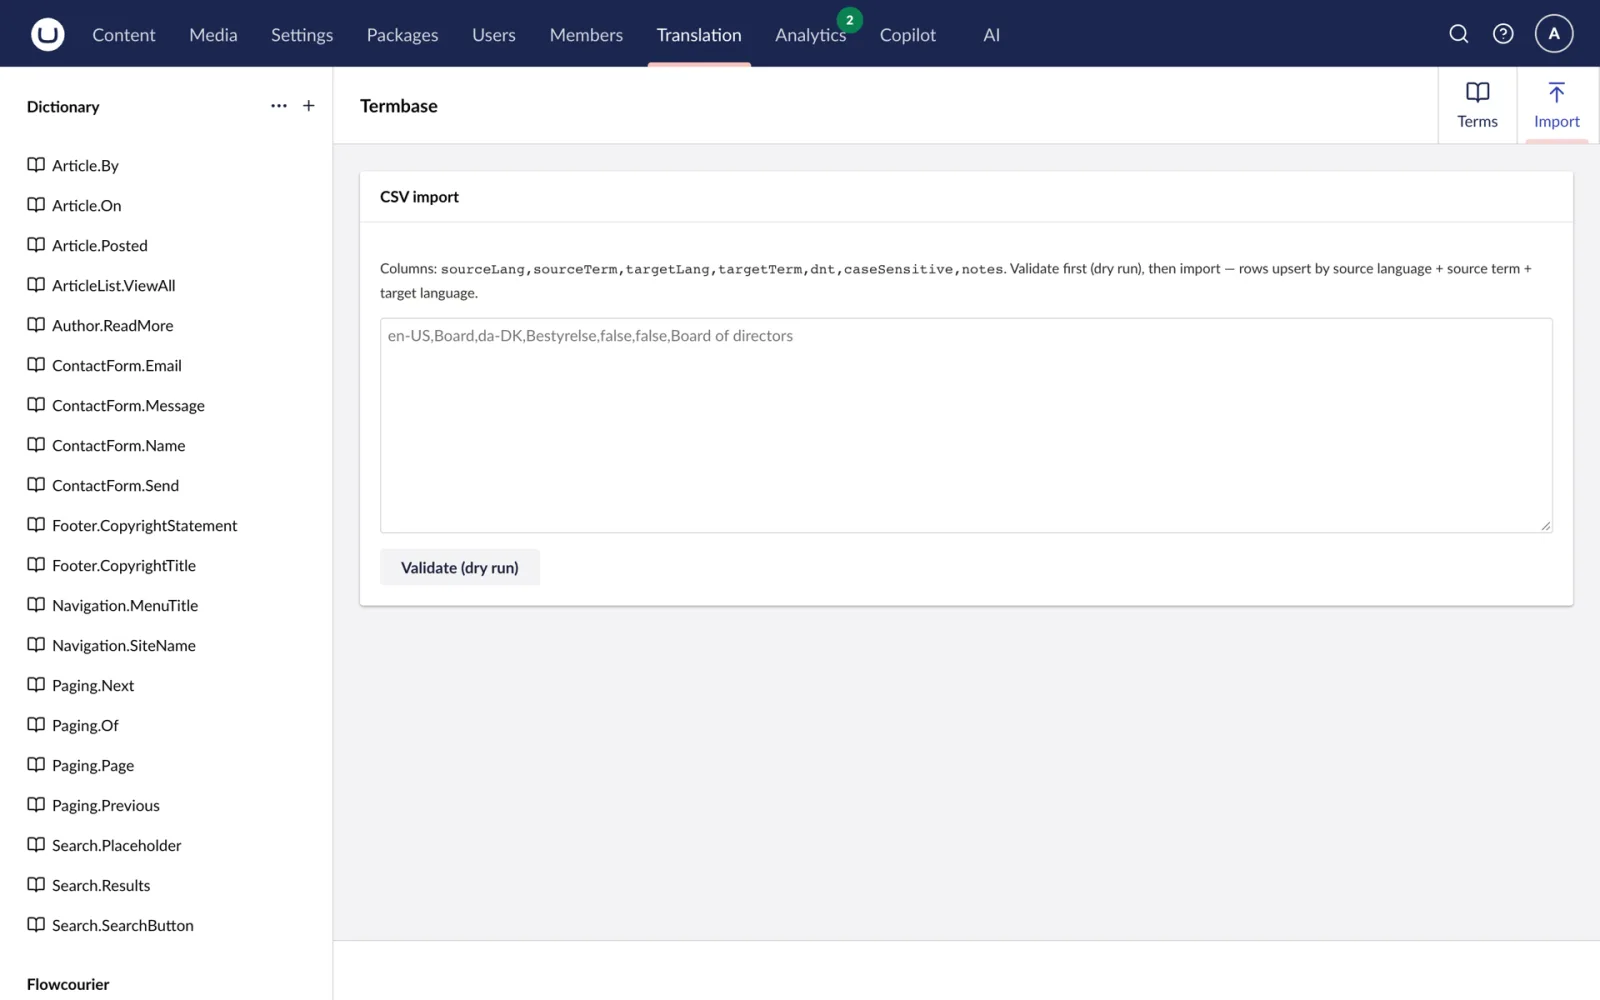This screenshot has width=1600, height=1000.
Task: Click the book icon beside Article.On
Action: point(36,205)
